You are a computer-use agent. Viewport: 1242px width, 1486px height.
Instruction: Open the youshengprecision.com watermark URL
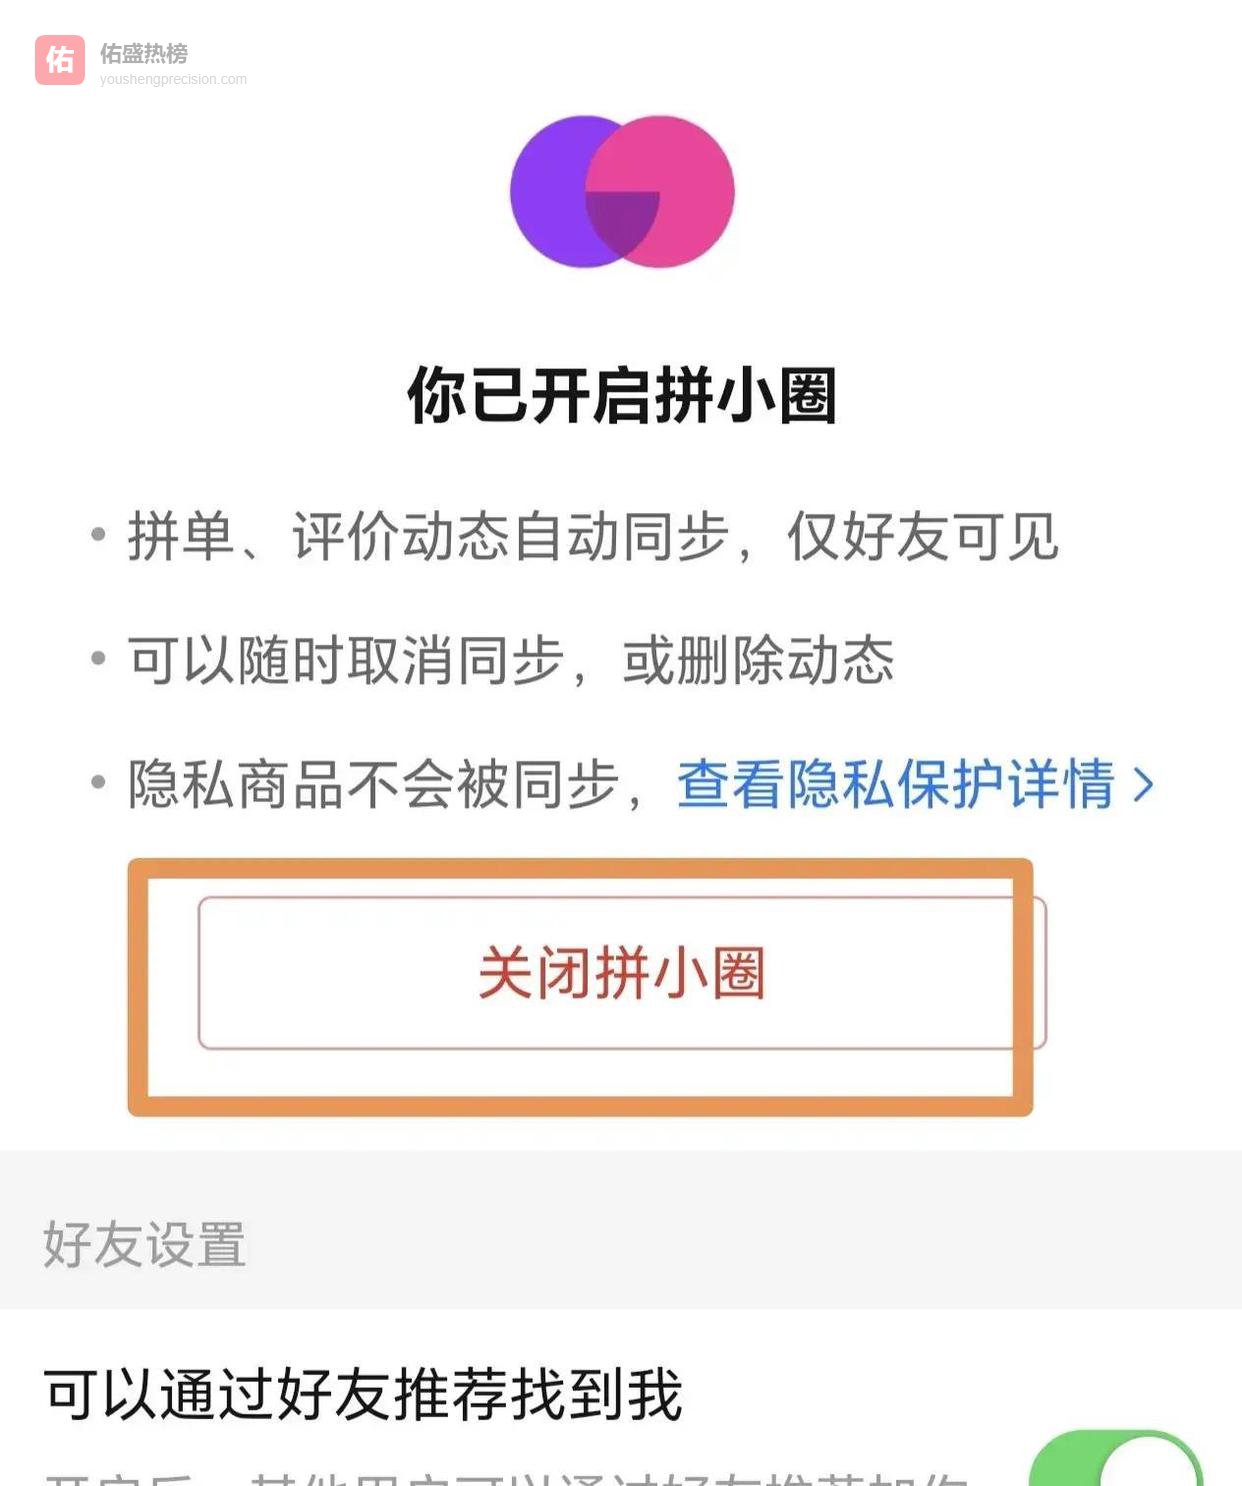point(173,79)
